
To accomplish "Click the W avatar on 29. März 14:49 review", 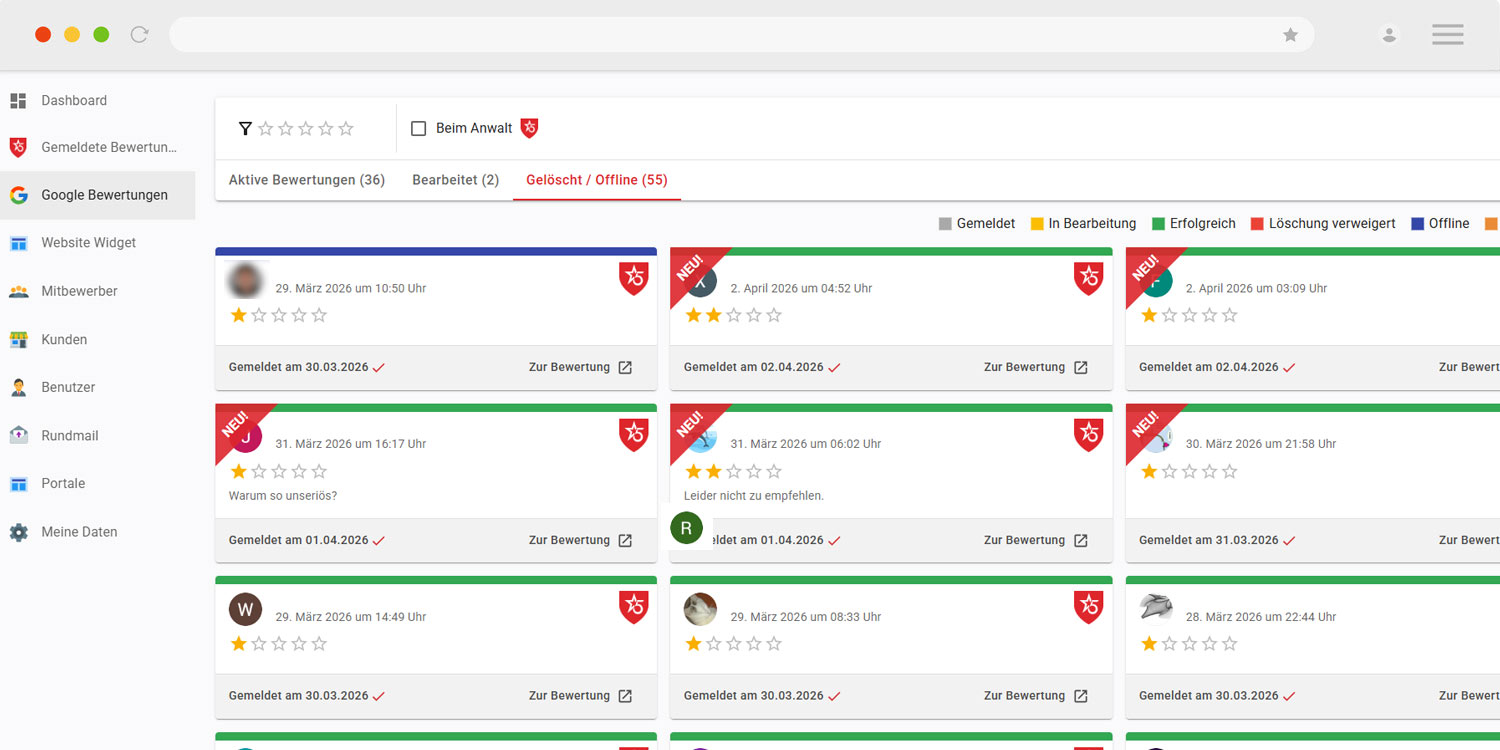I will pos(245,609).
